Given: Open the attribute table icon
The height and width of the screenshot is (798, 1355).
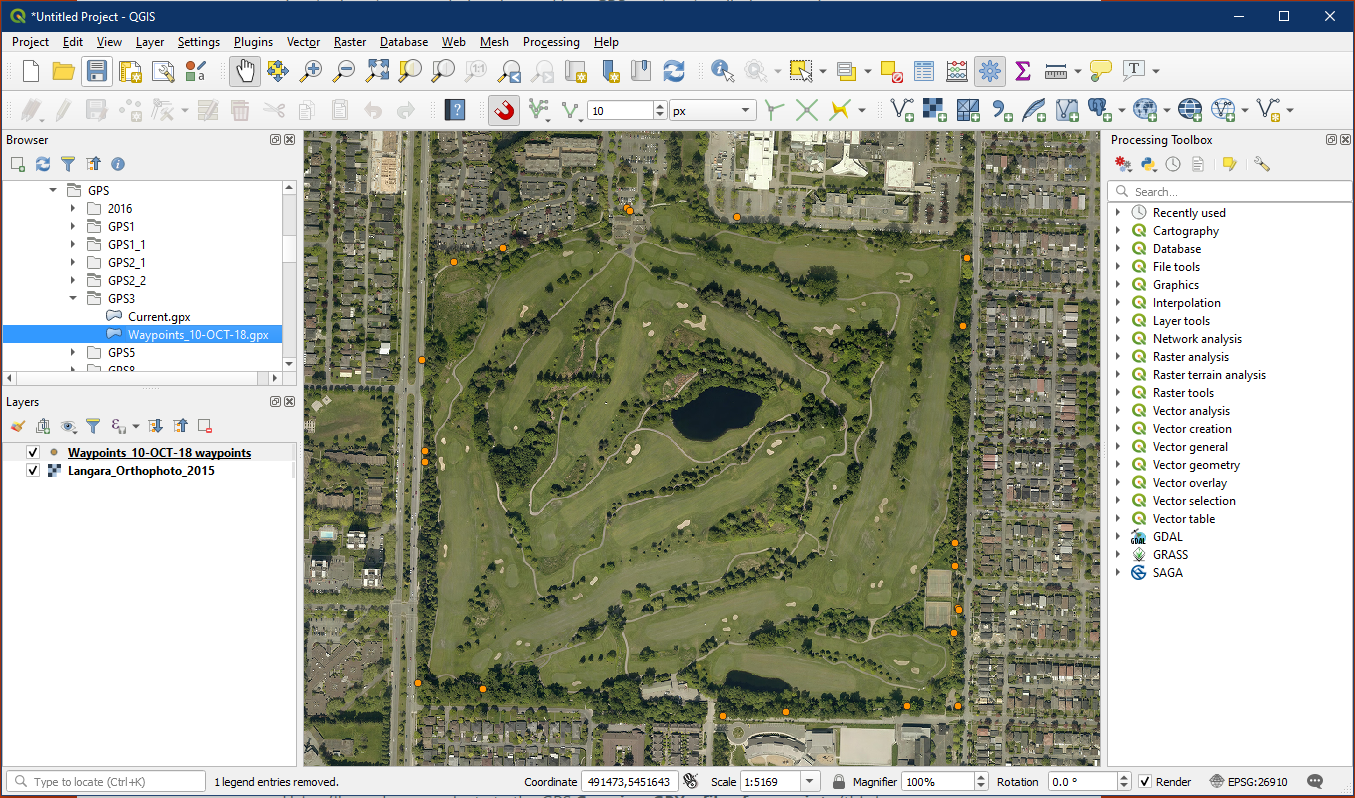Looking at the screenshot, I should pyautogui.click(x=924, y=71).
